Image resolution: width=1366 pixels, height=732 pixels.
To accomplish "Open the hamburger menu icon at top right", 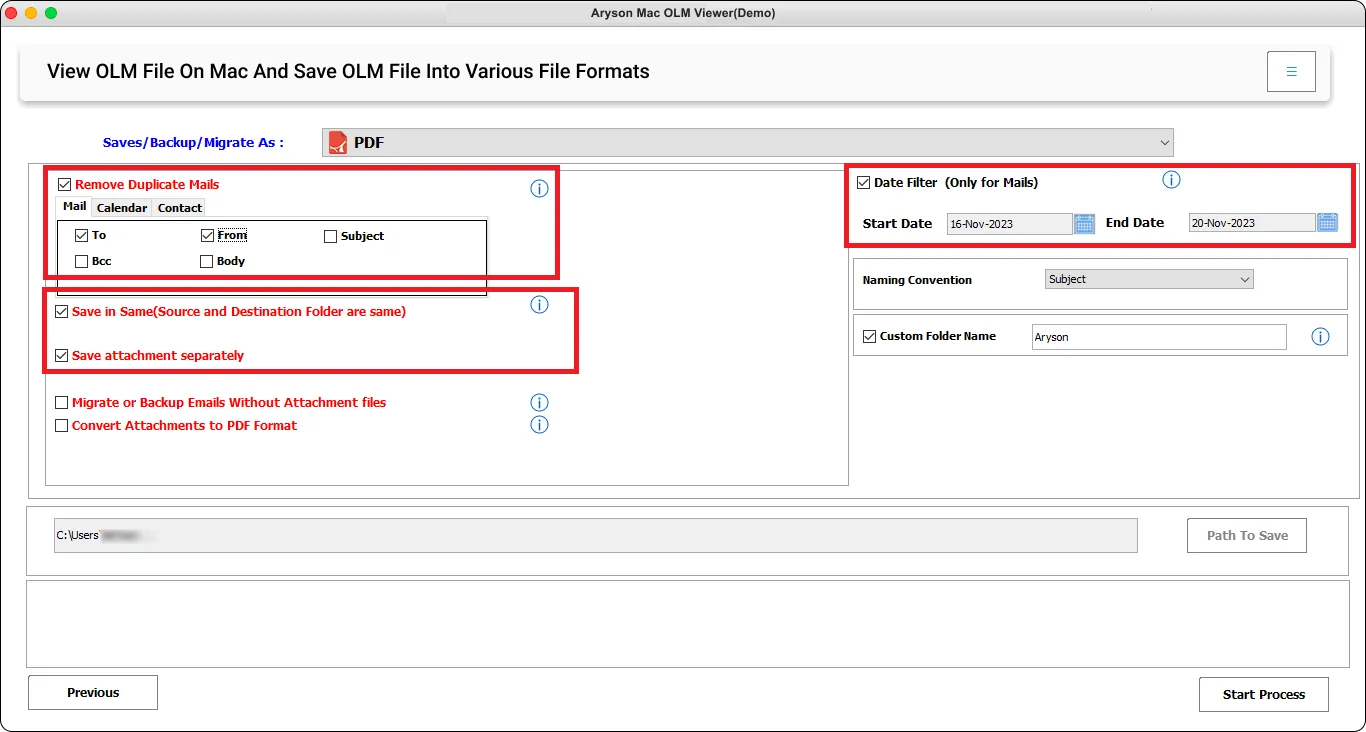I will pyautogui.click(x=1291, y=72).
